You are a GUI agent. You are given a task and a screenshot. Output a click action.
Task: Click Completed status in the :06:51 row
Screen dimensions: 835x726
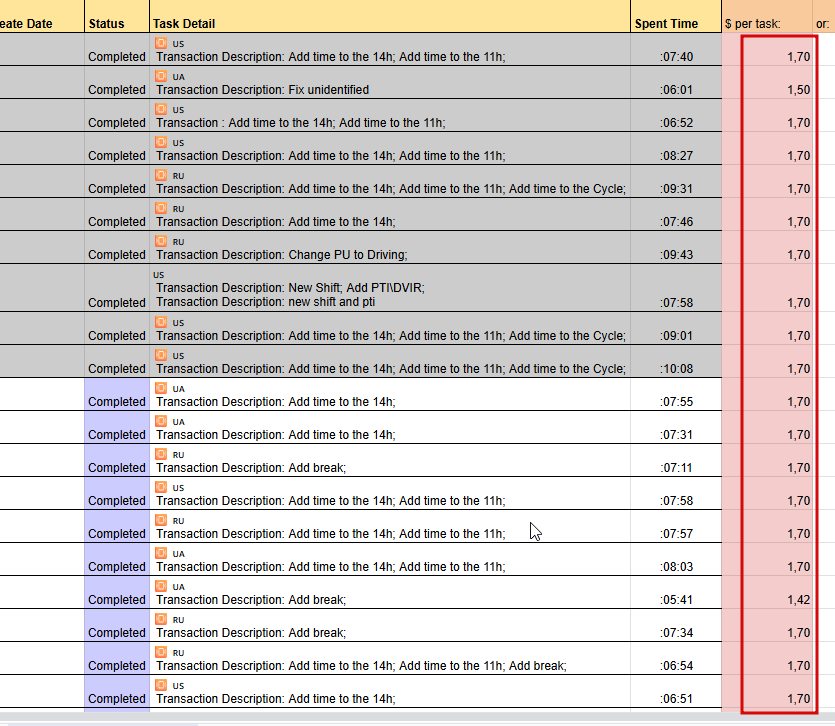click(117, 699)
